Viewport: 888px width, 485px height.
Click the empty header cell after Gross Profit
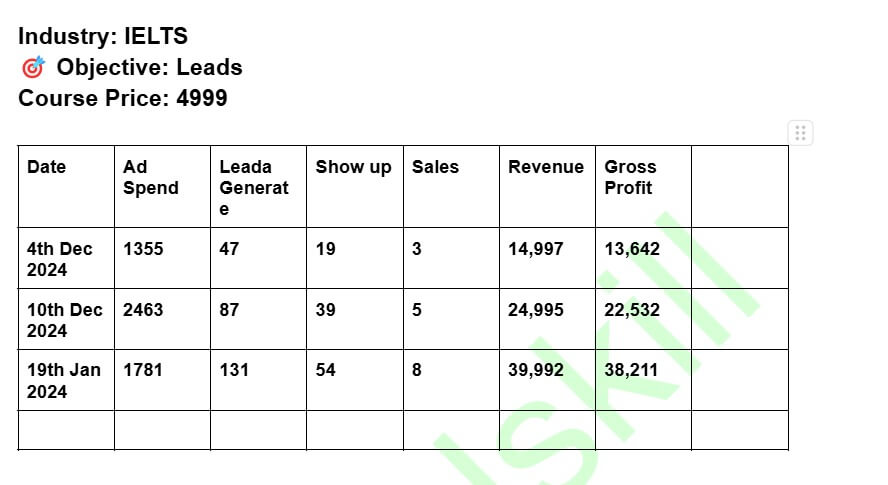[739, 186]
